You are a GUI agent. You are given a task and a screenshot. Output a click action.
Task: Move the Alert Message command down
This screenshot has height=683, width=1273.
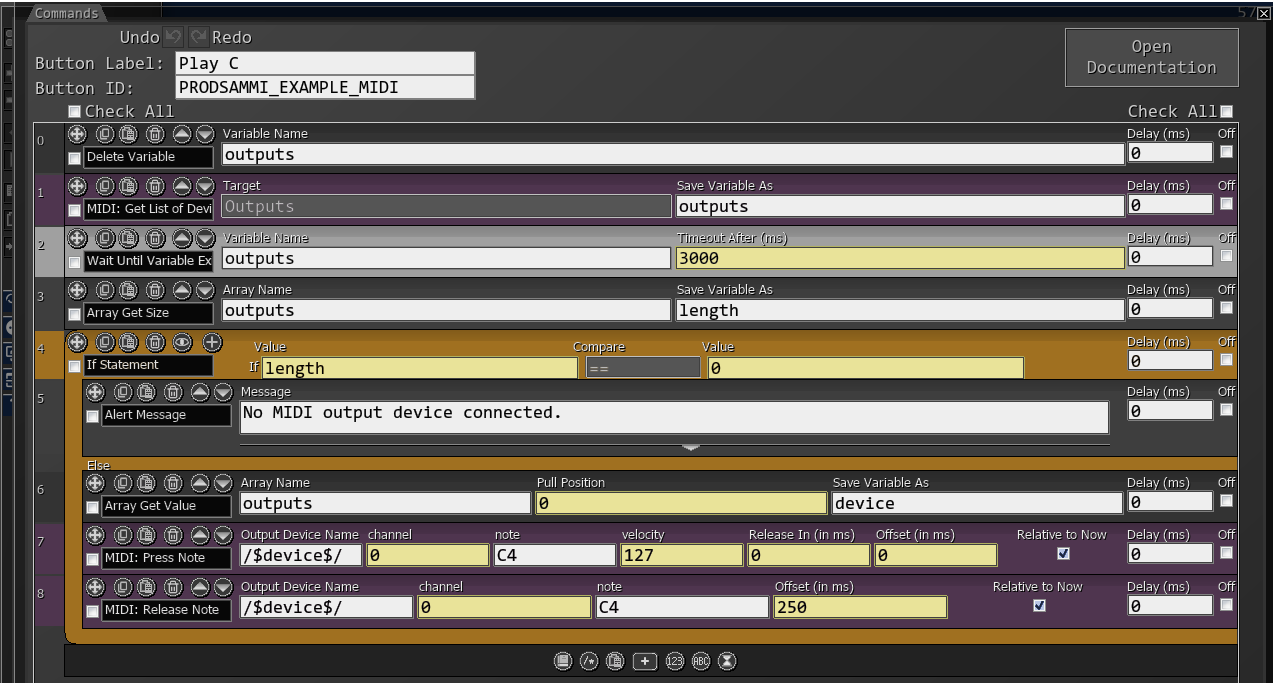[x=222, y=392]
